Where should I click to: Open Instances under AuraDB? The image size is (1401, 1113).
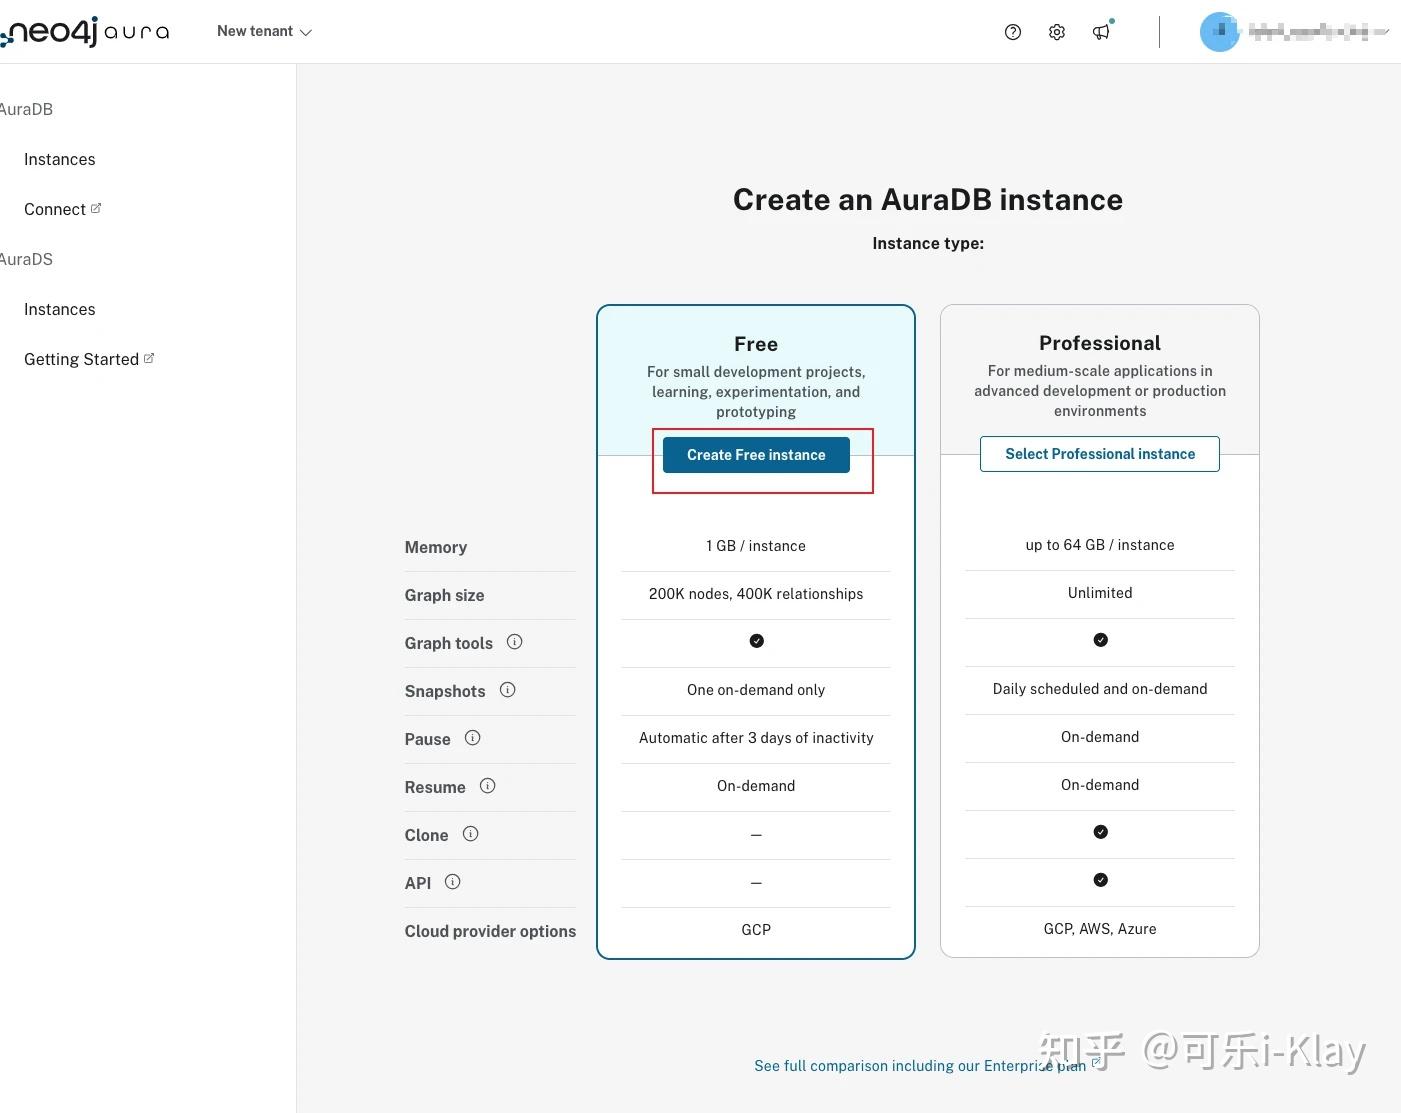click(59, 159)
